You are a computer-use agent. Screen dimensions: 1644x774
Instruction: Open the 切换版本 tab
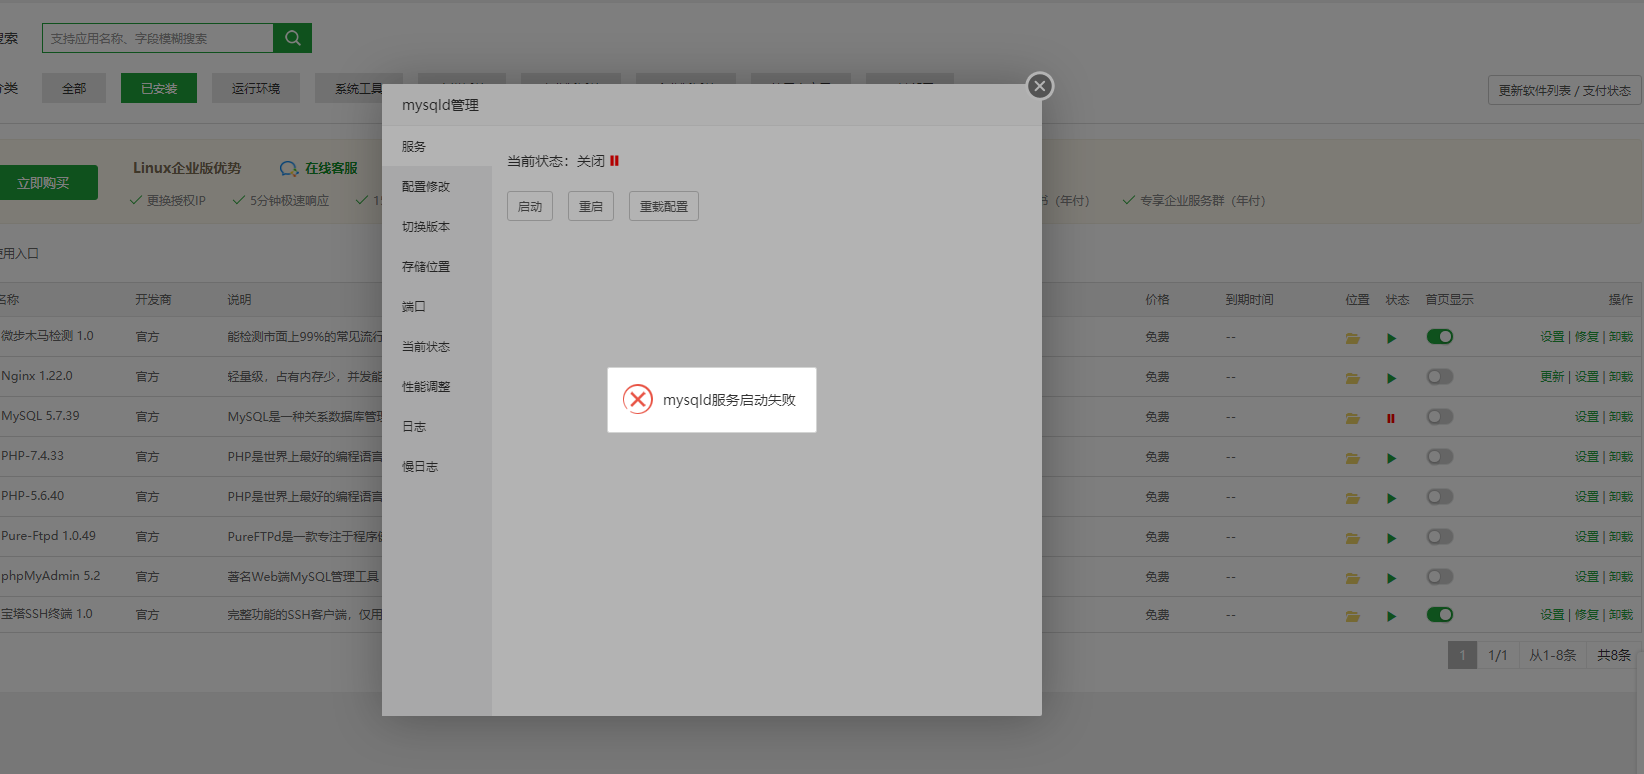[437, 226]
